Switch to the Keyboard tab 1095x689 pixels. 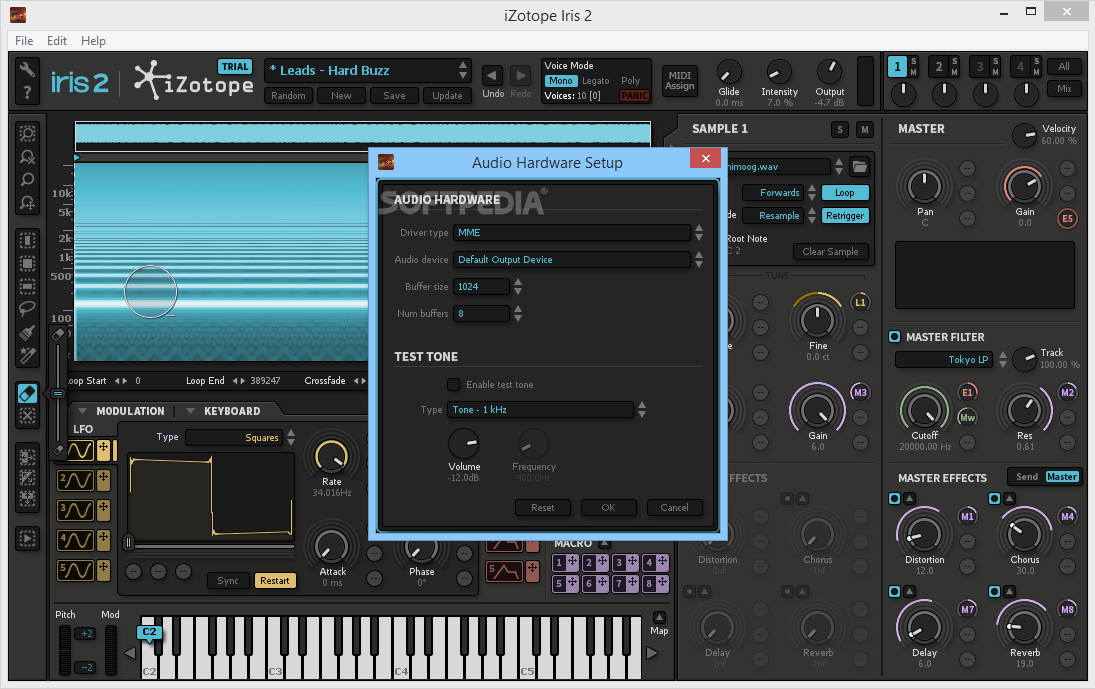coord(232,411)
